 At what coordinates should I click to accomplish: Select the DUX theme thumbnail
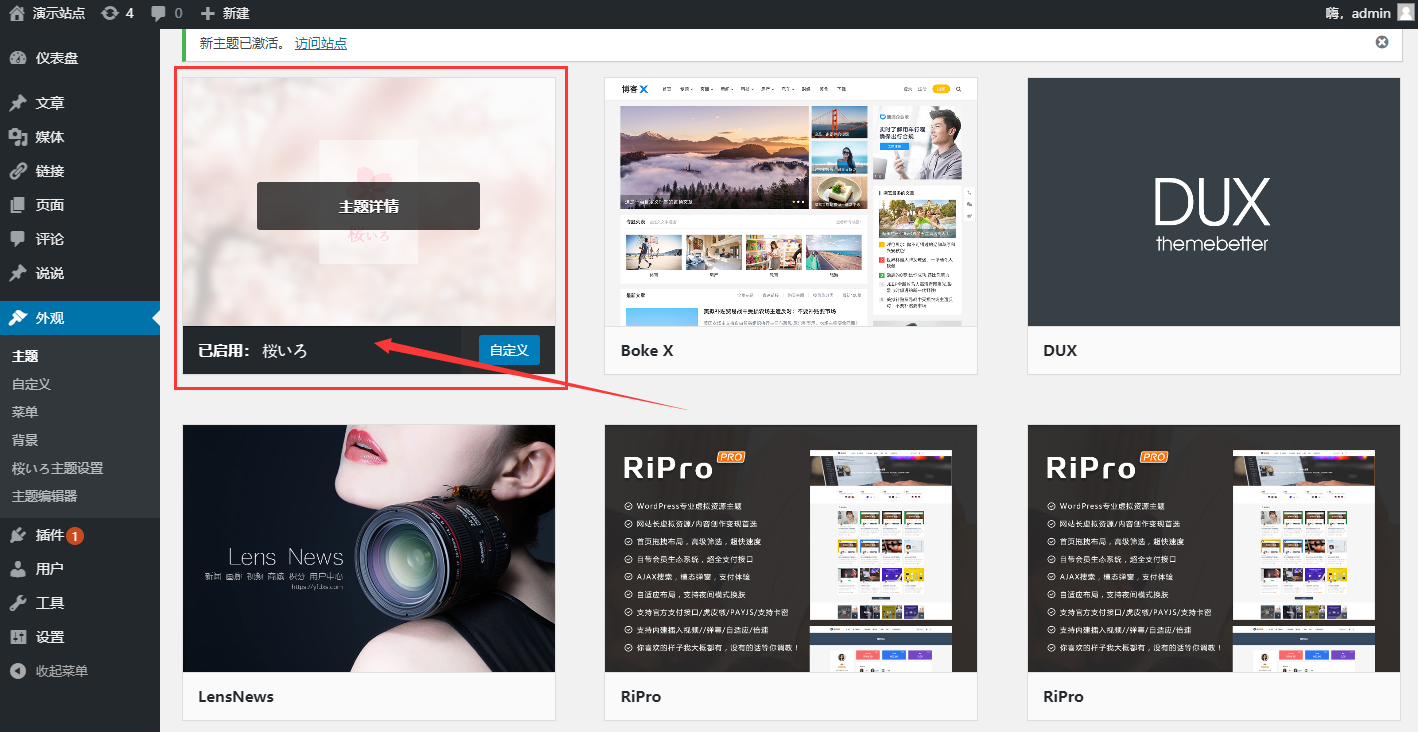pyautogui.click(x=1213, y=201)
